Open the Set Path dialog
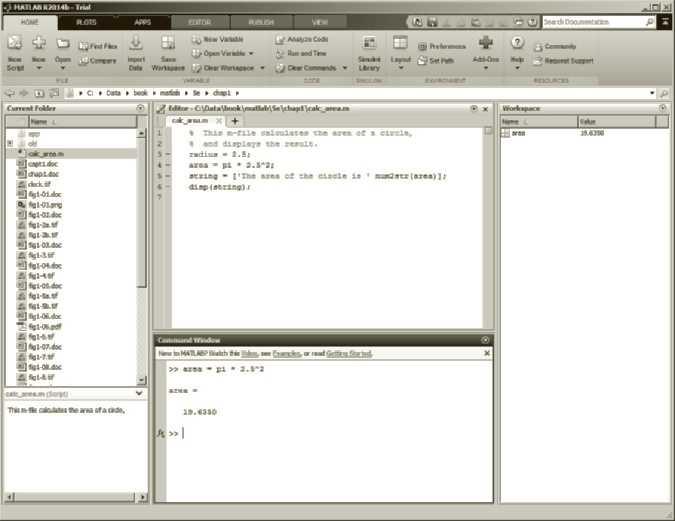The image size is (675, 521). [x=436, y=61]
